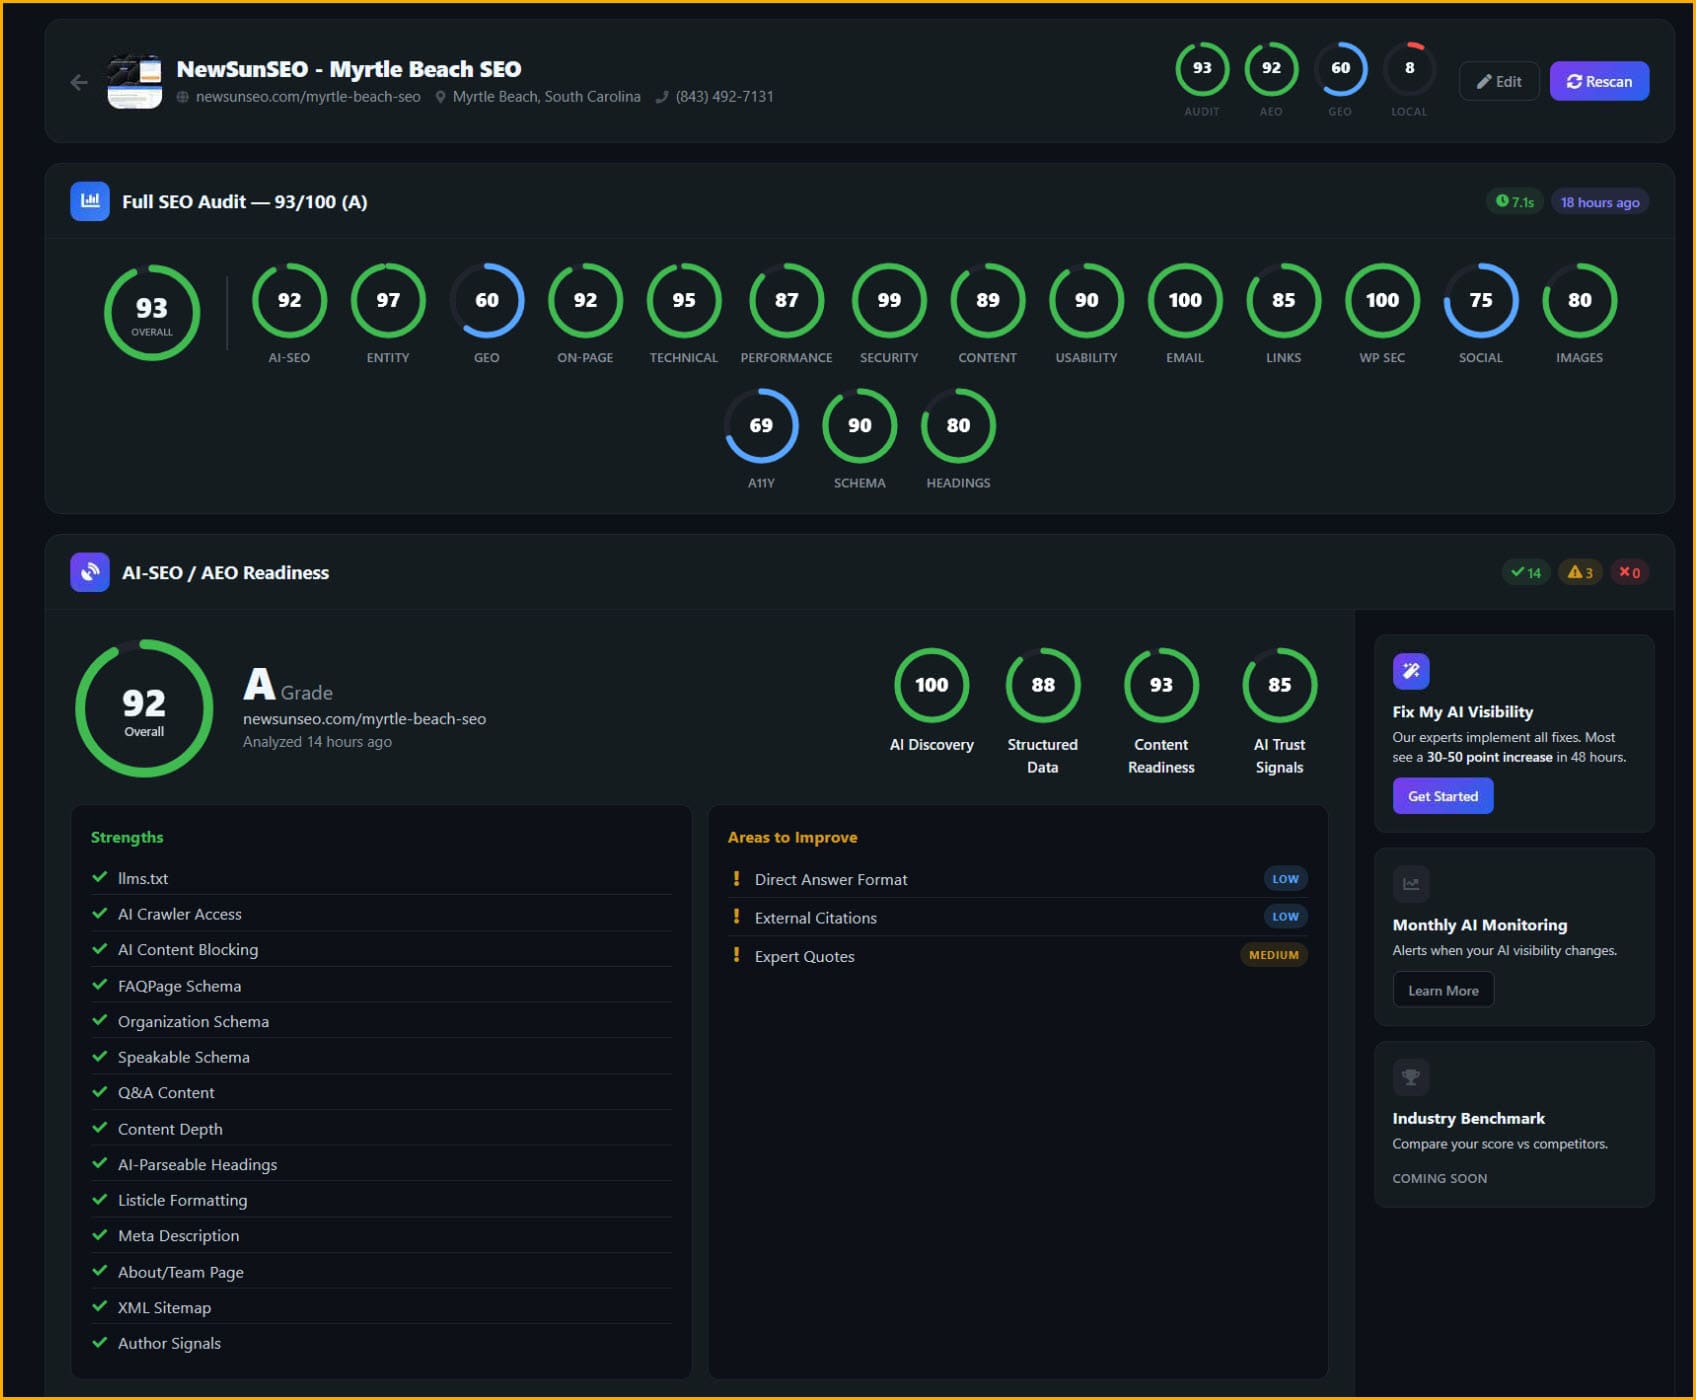Click the Industry Benchmark trophy icon
The width and height of the screenshot is (1696, 1400).
click(x=1411, y=1077)
